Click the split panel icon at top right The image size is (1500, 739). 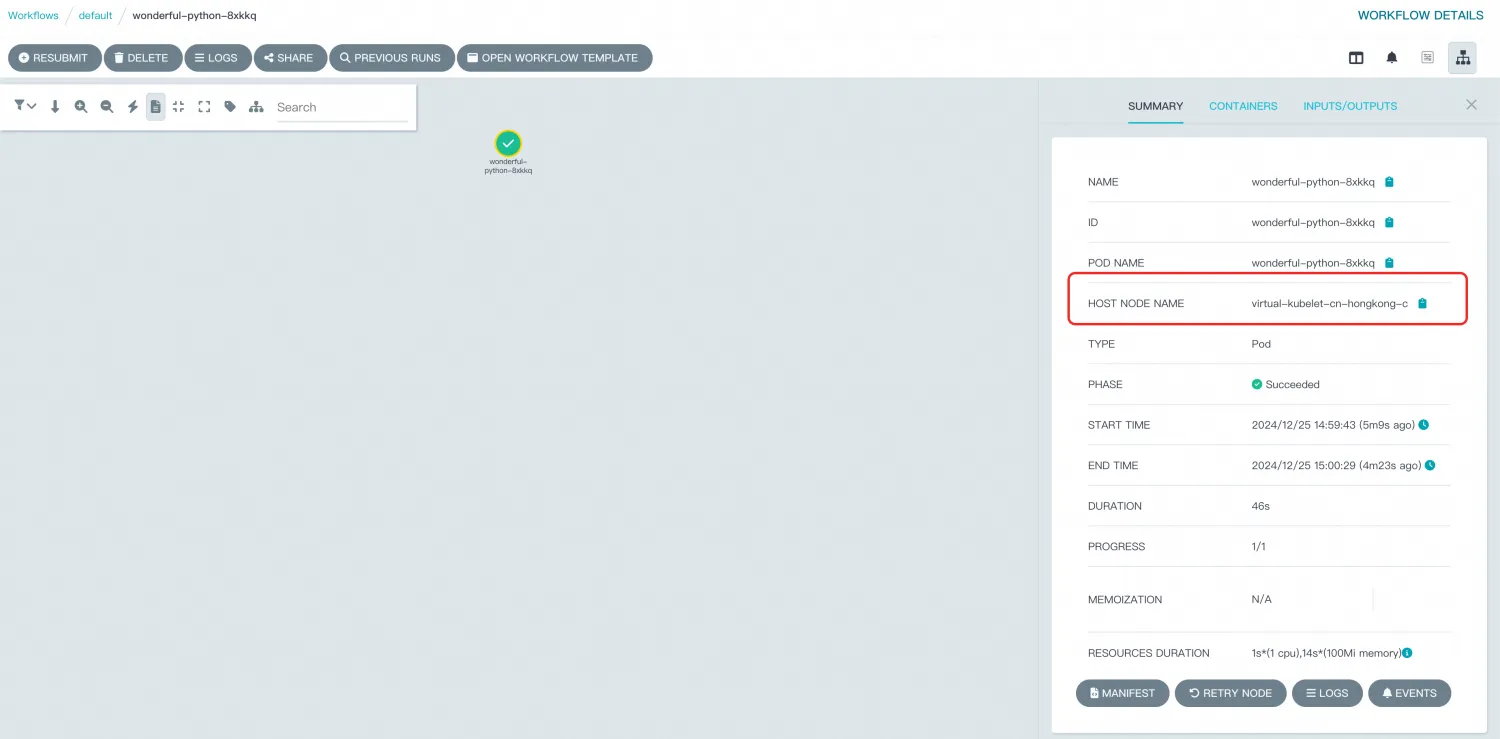click(1356, 57)
